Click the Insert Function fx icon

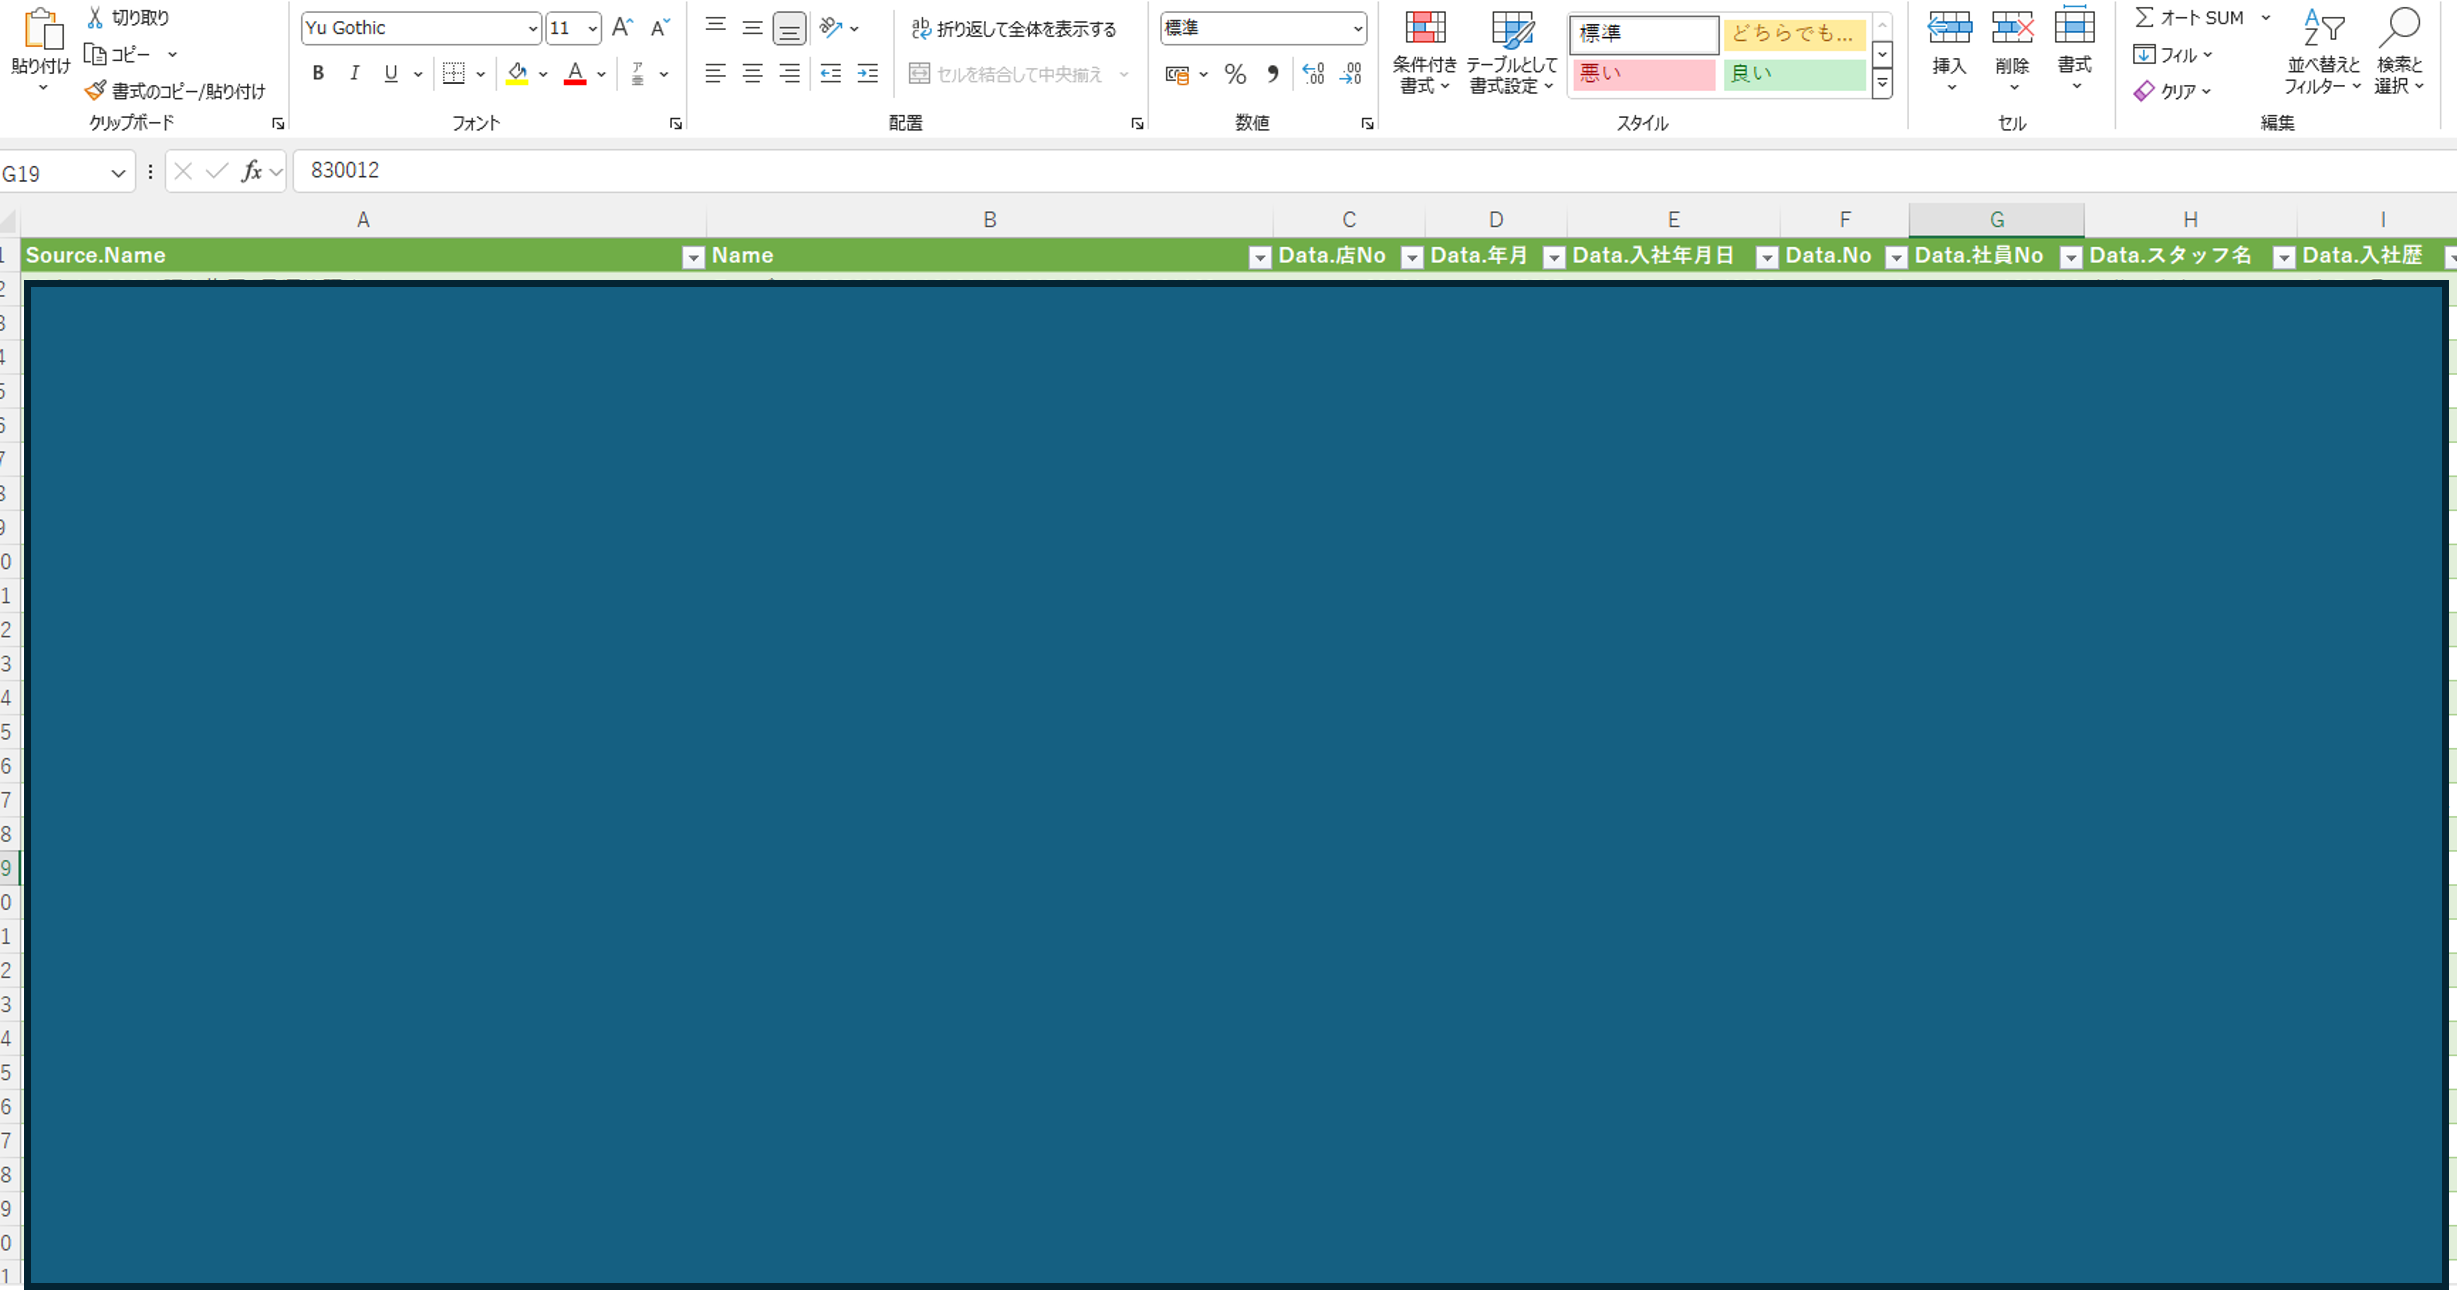coord(252,172)
